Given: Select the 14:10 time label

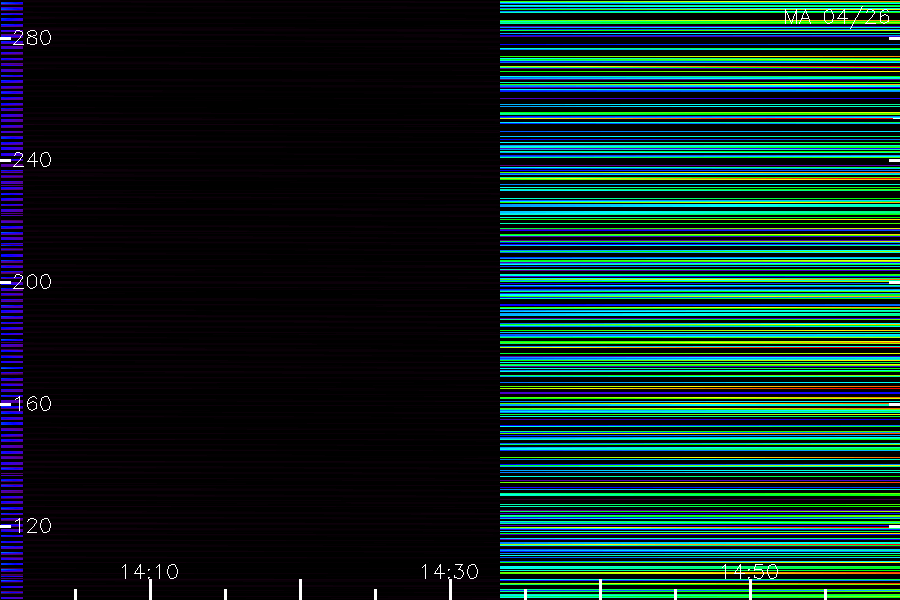Looking at the screenshot, I should click(150, 571).
